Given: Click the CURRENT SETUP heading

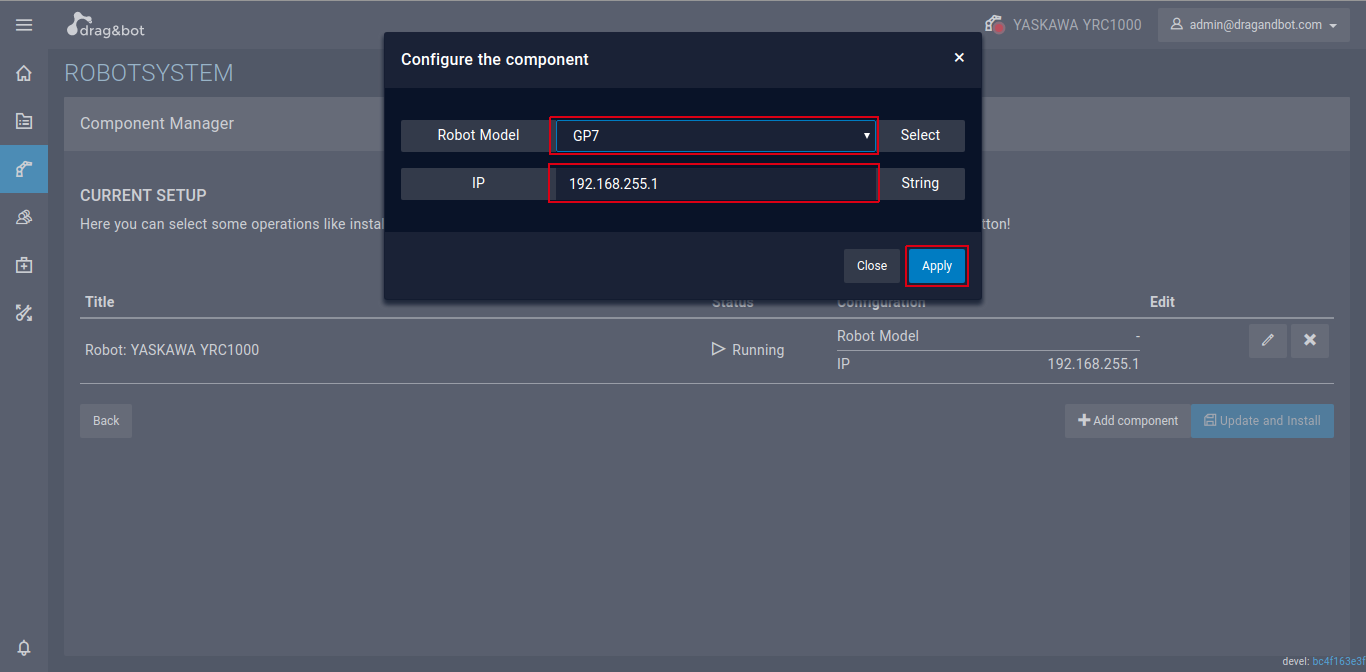Looking at the screenshot, I should [143, 196].
